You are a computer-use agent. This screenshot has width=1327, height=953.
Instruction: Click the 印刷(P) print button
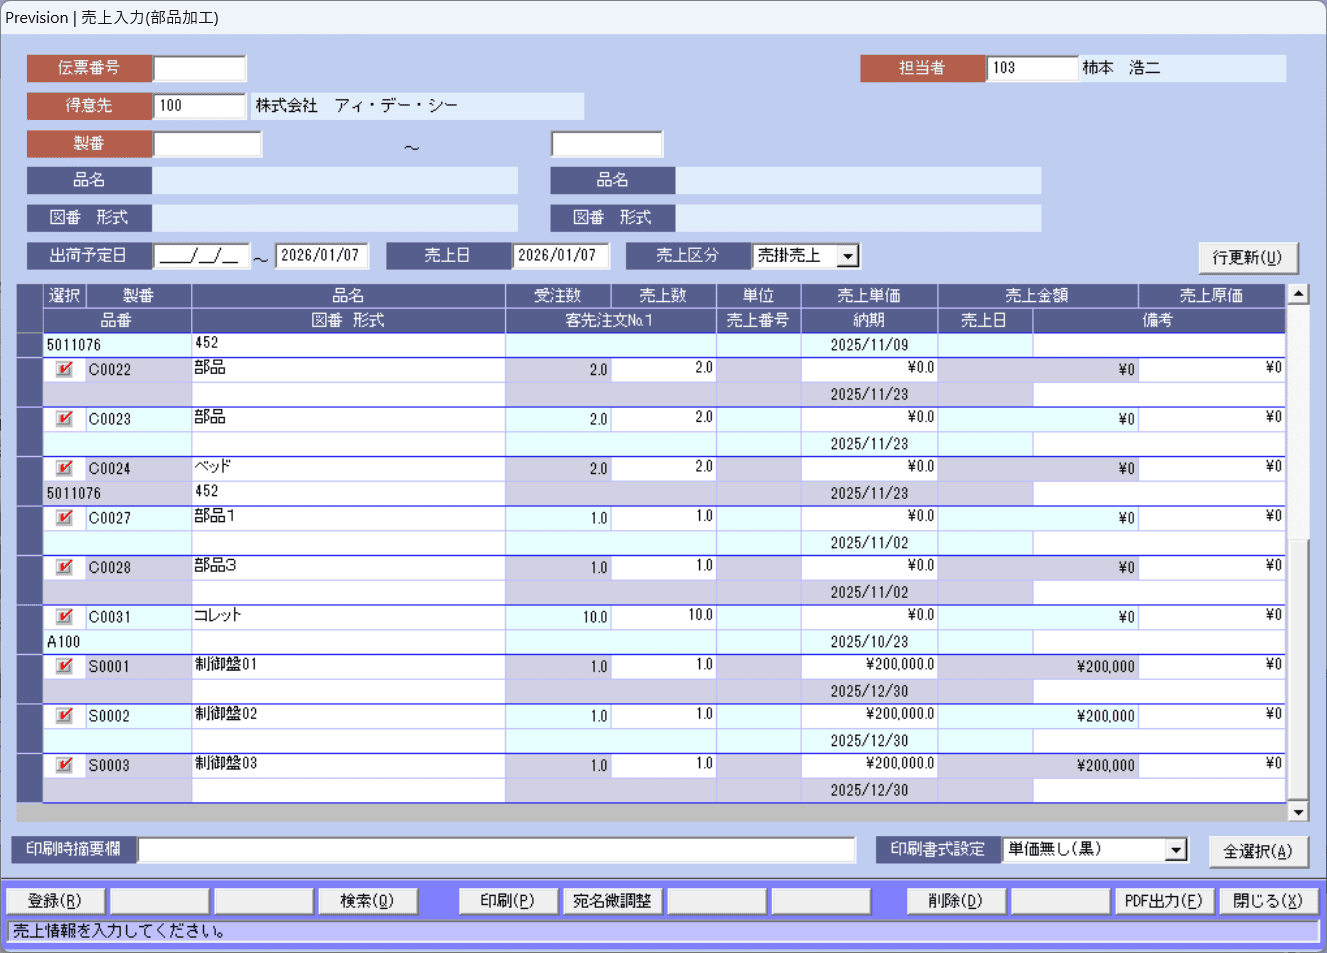click(508, 901)
